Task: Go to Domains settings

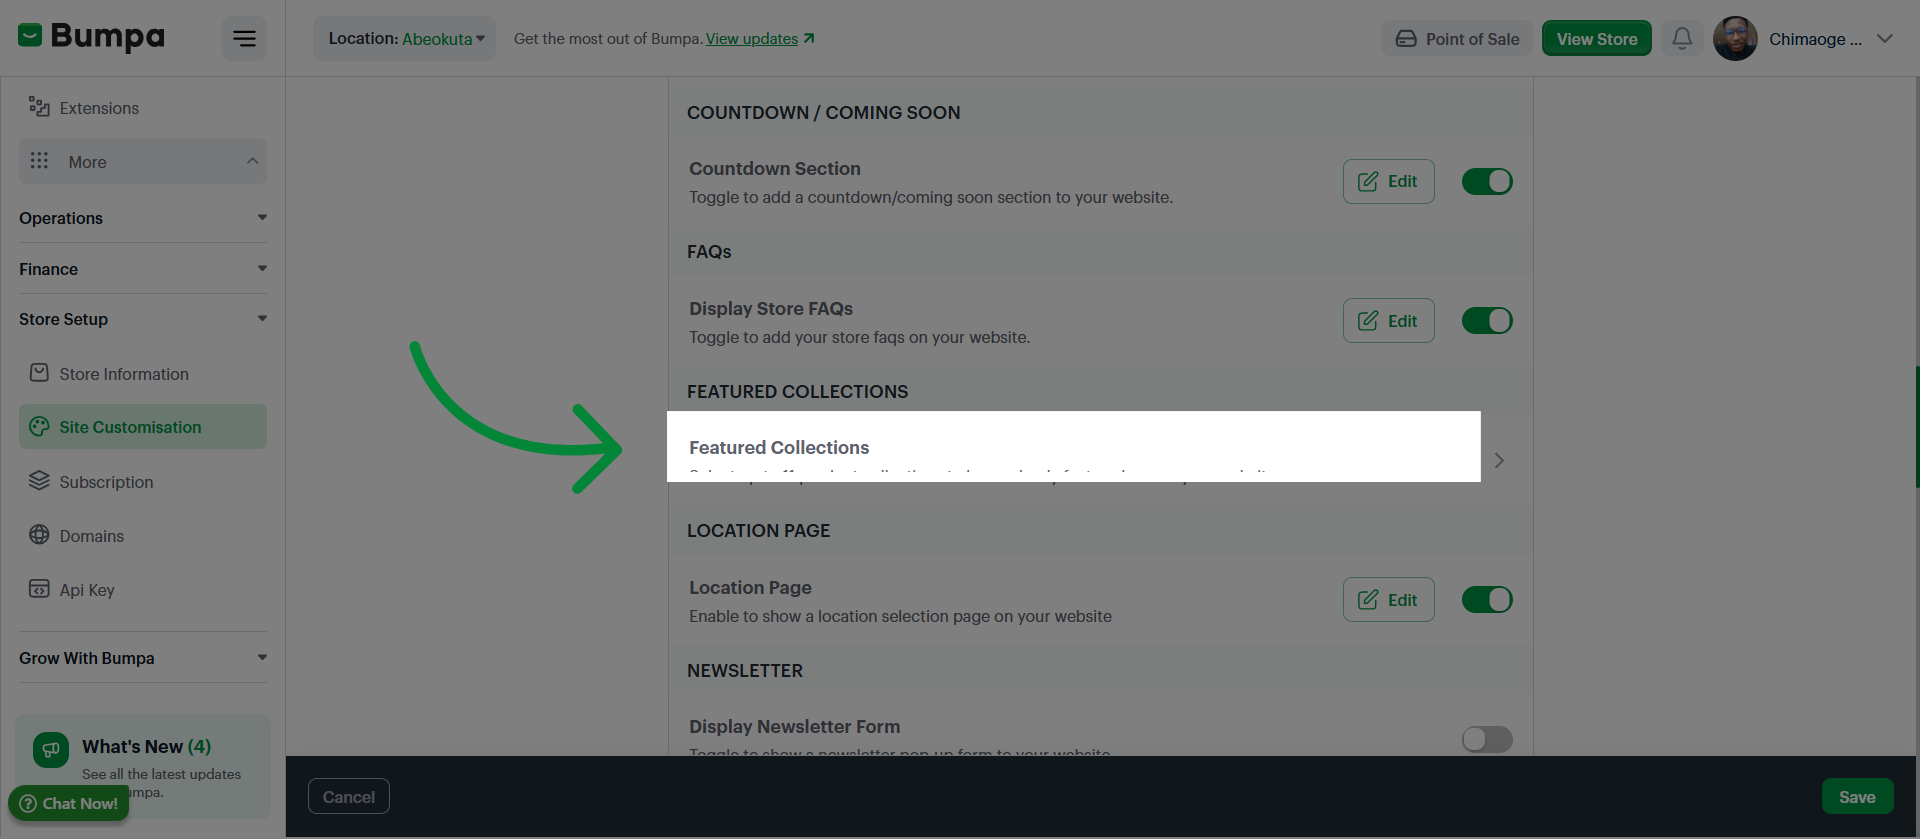Action: pos(143,536)
